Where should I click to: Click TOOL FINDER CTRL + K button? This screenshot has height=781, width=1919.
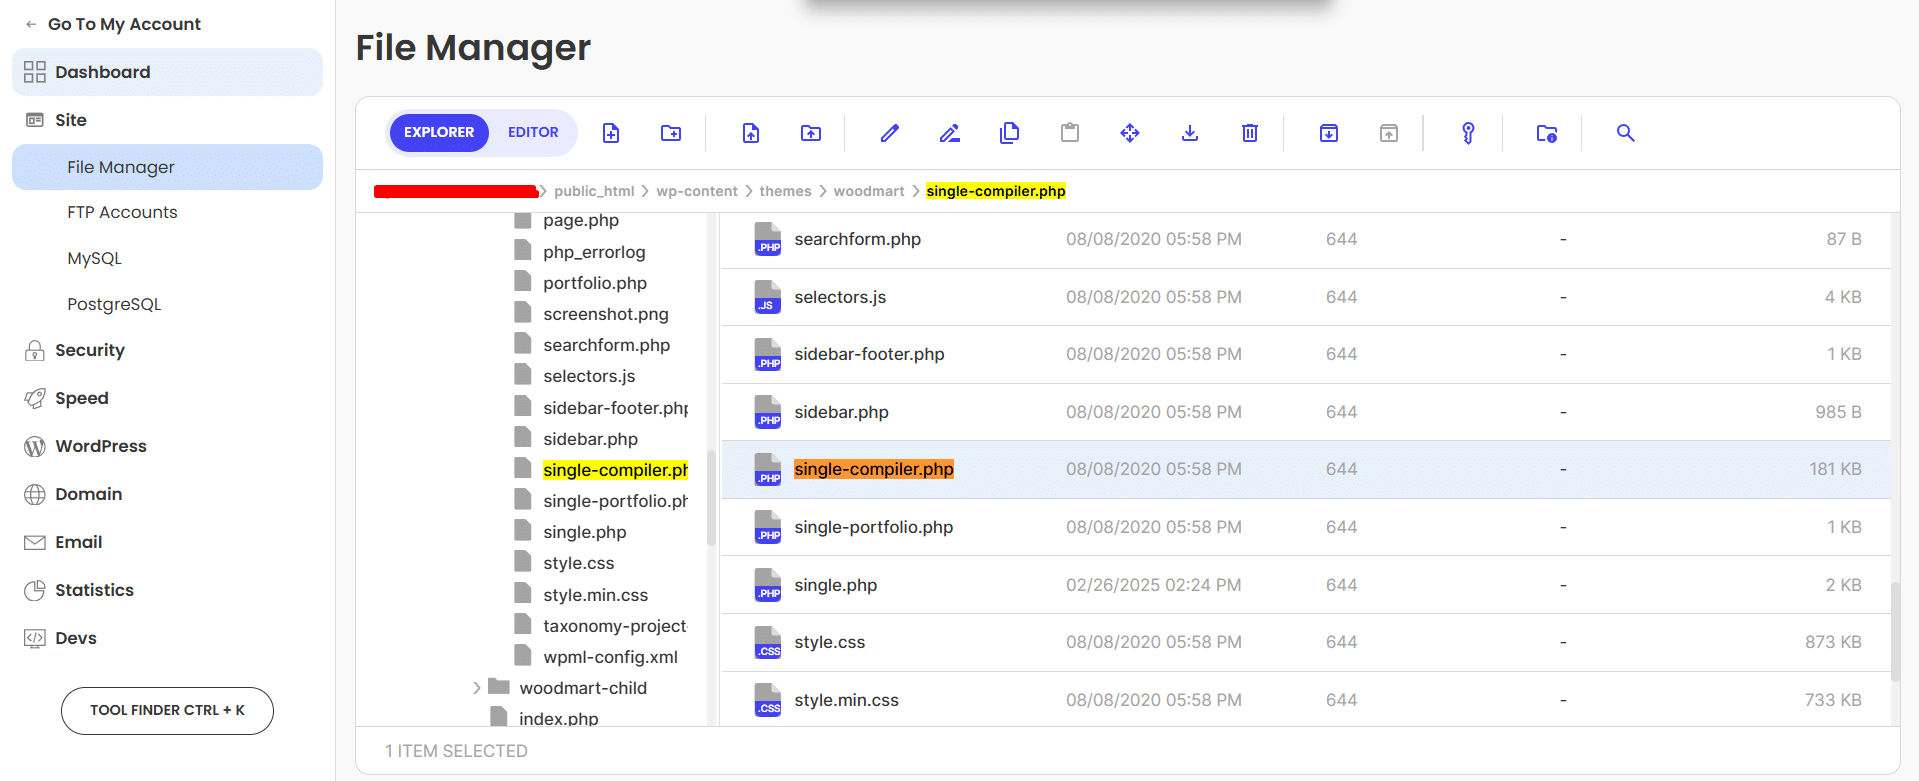(167, 710)
